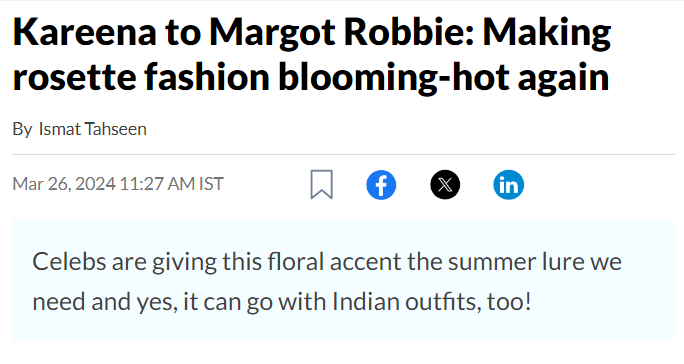Share the article on LinkedIn
The height and width of the screenshot is (364, 684).
click(x=508, y=185)
